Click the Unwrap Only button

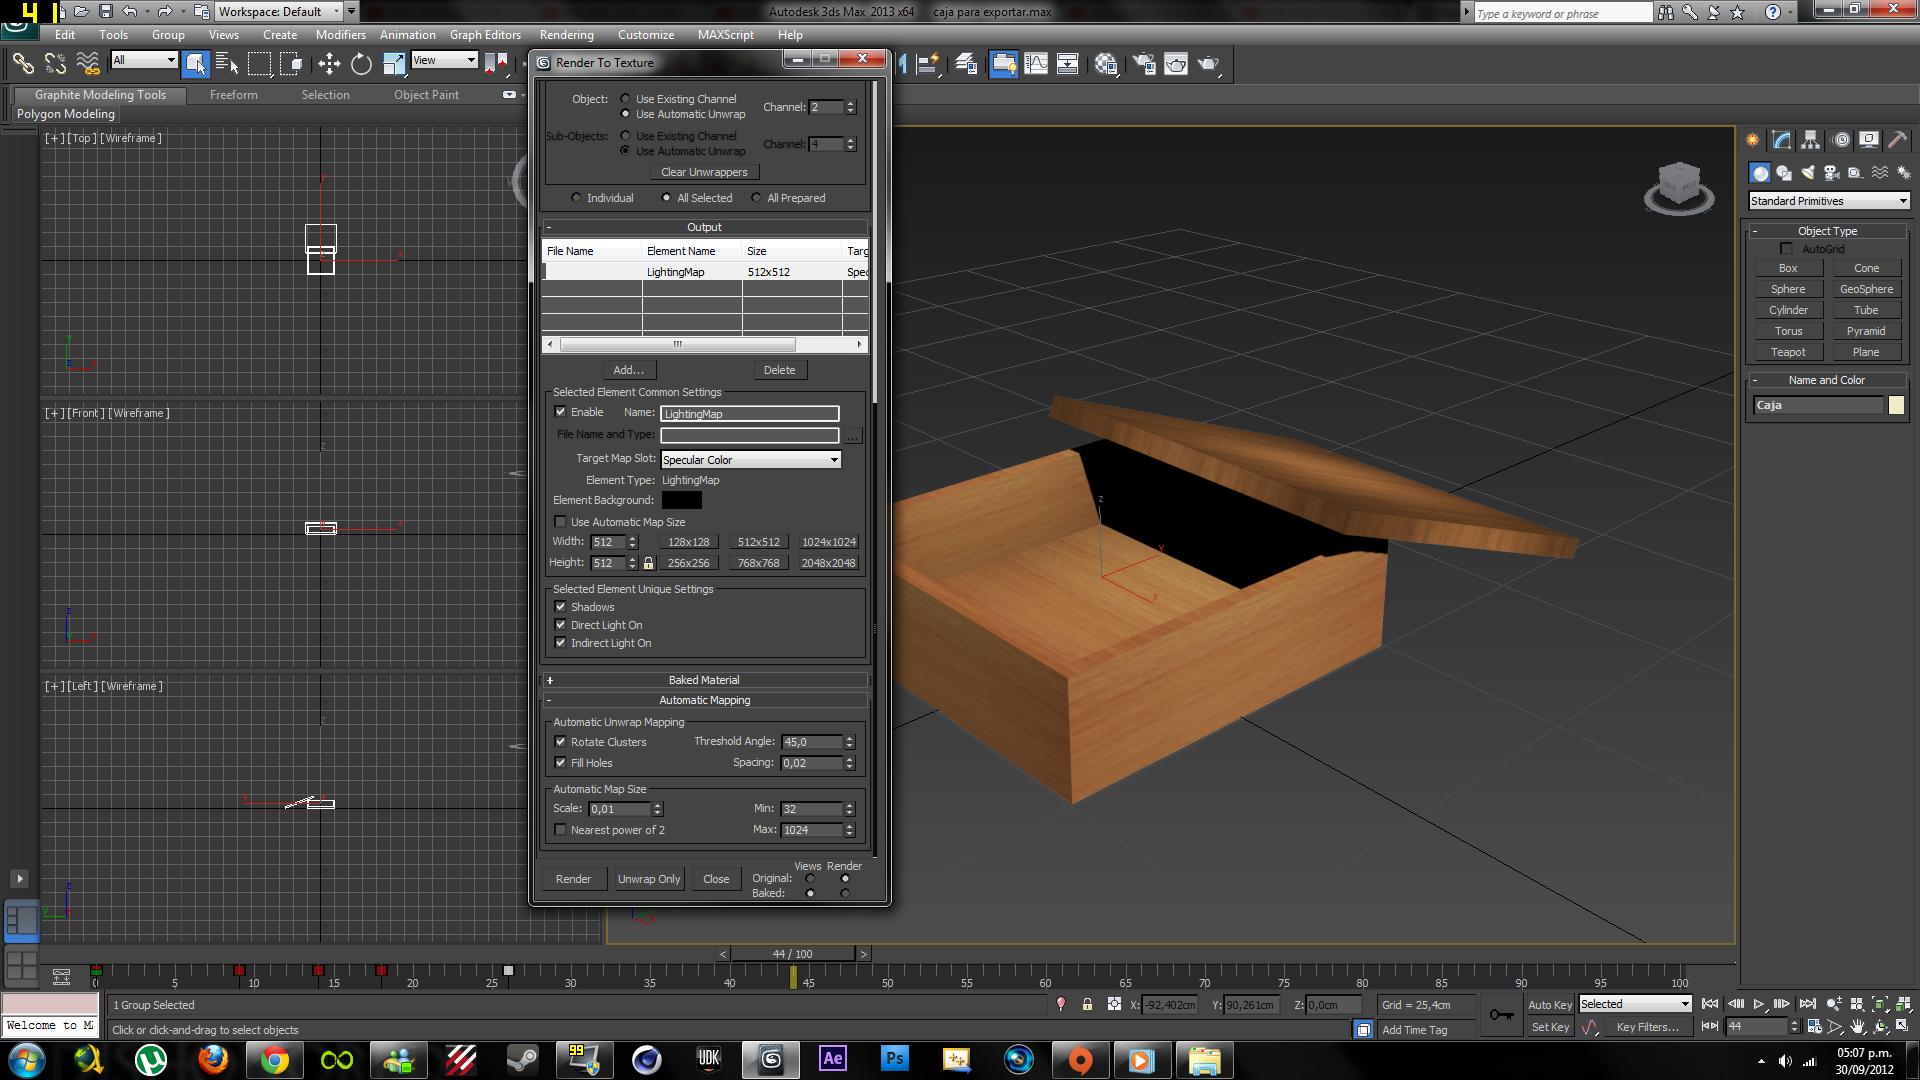(648, 879)
